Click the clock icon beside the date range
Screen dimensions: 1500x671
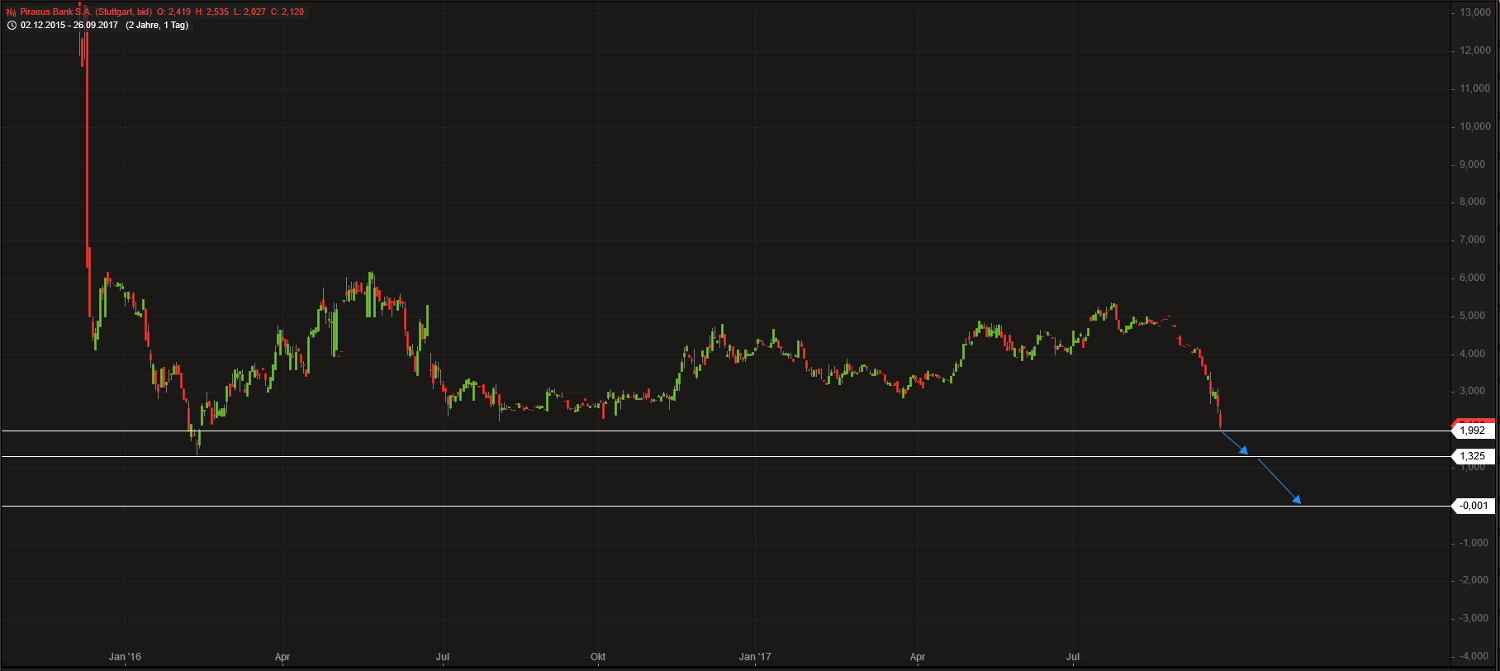click(11, 25)
